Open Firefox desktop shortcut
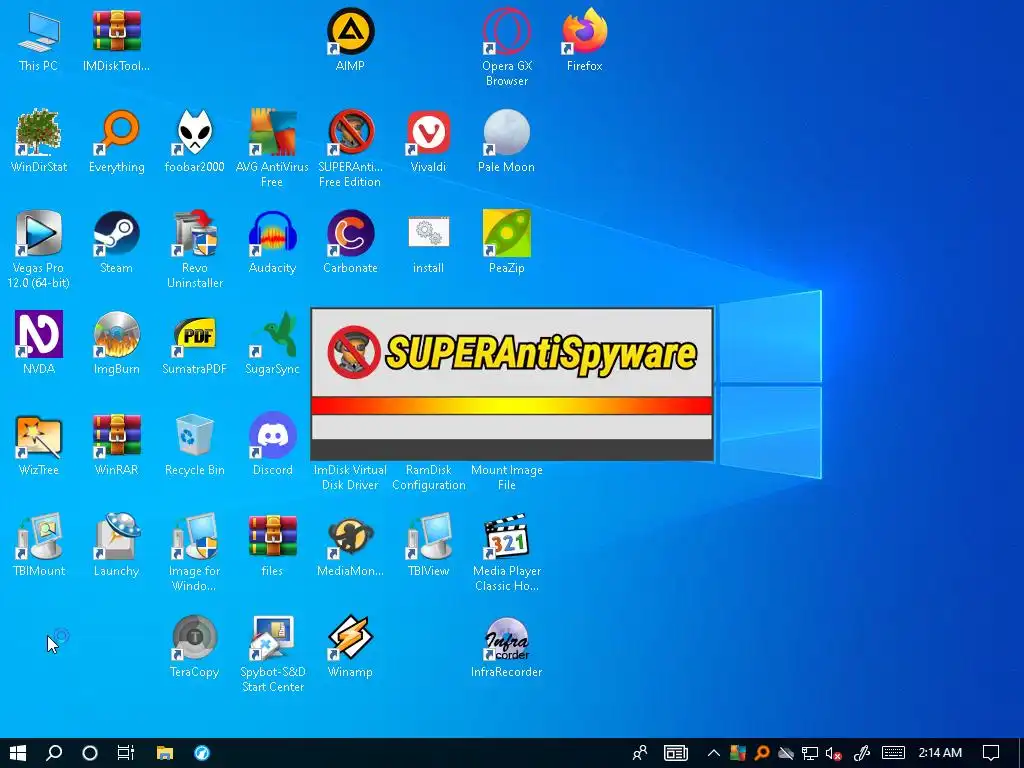Viewport: 1024px width, 768px height. pyautogui.click(x=584, y=40)
